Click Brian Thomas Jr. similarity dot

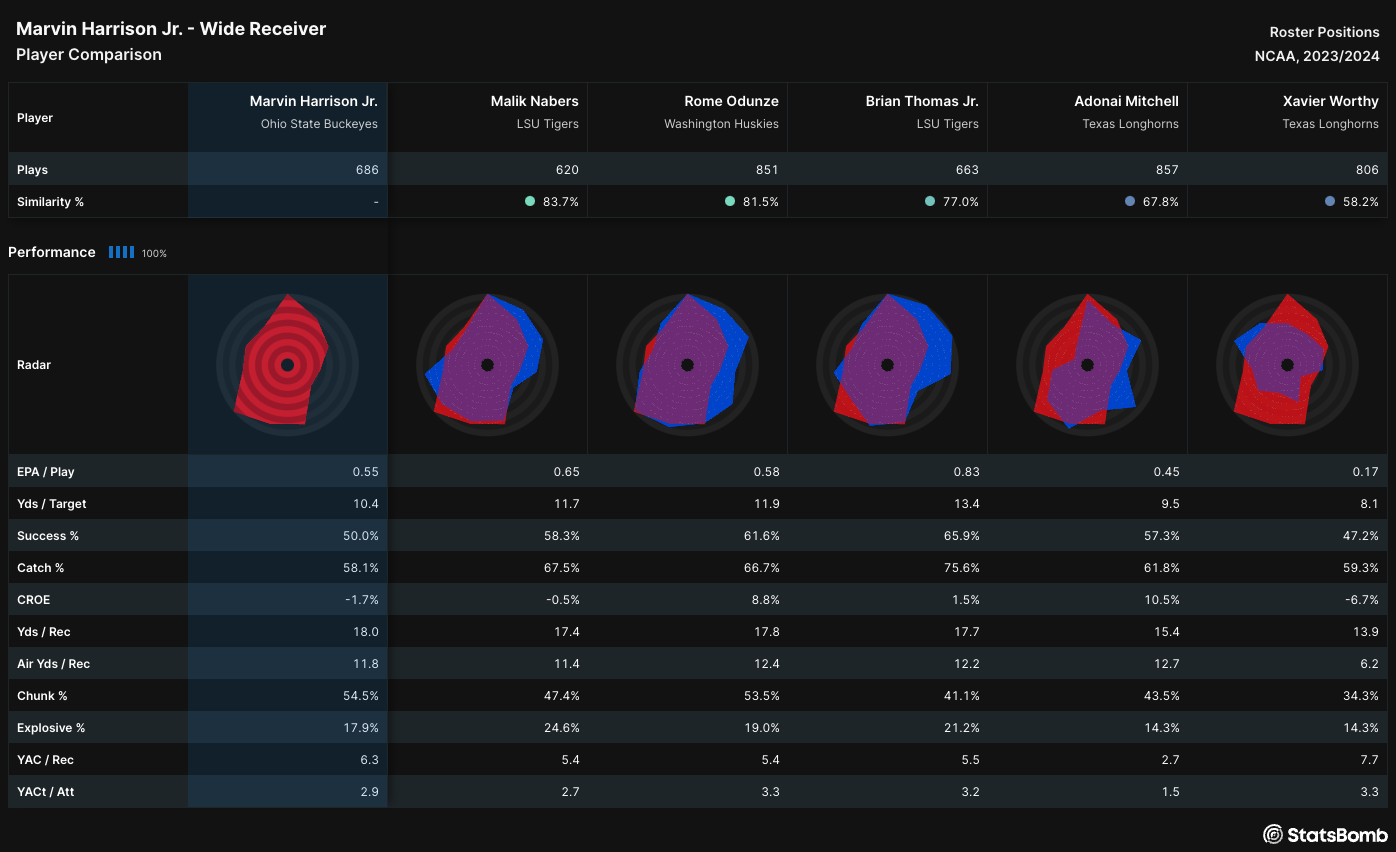tap(930, 201)
